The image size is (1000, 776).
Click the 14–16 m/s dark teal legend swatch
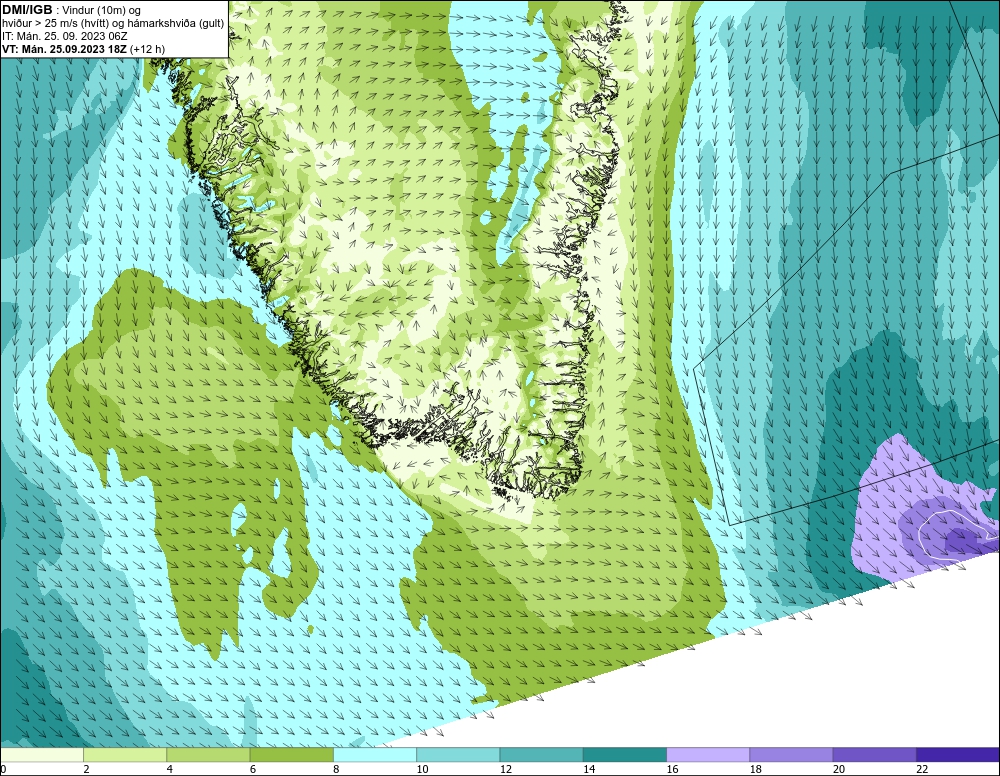625,755
